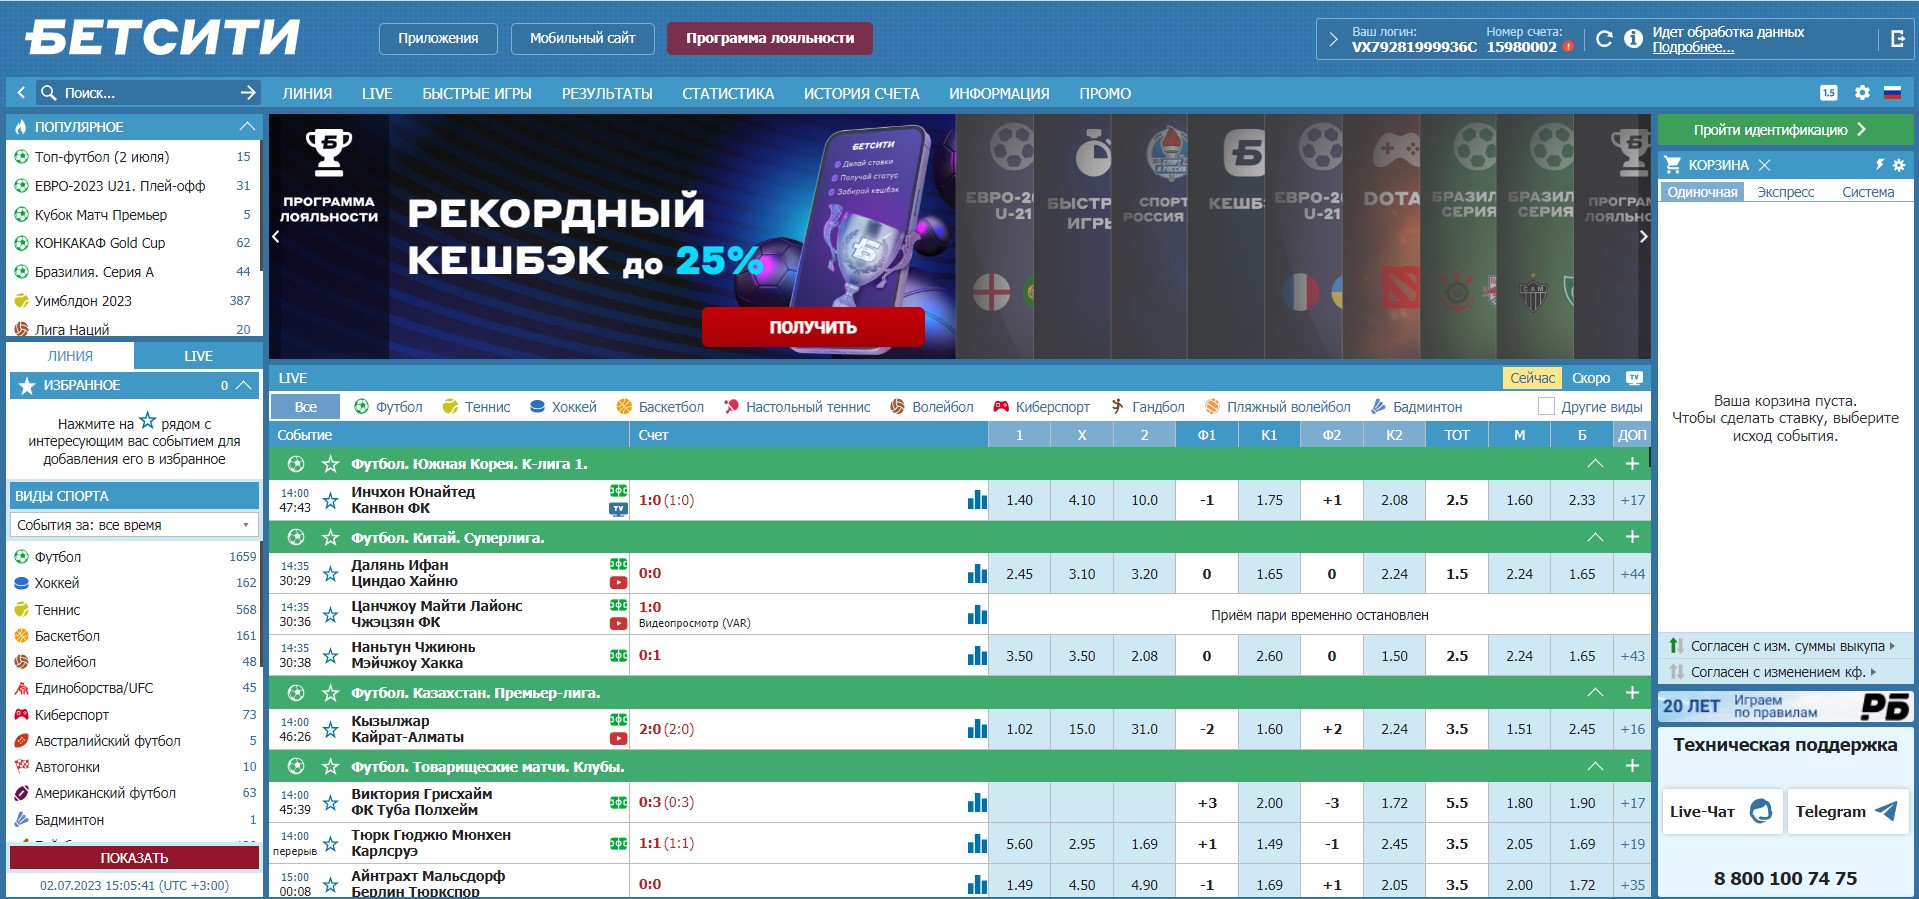1919x899 pixels.
Task: Open the РЕЗУЛЬТАТЫ menu item
Action: point(606,94)
